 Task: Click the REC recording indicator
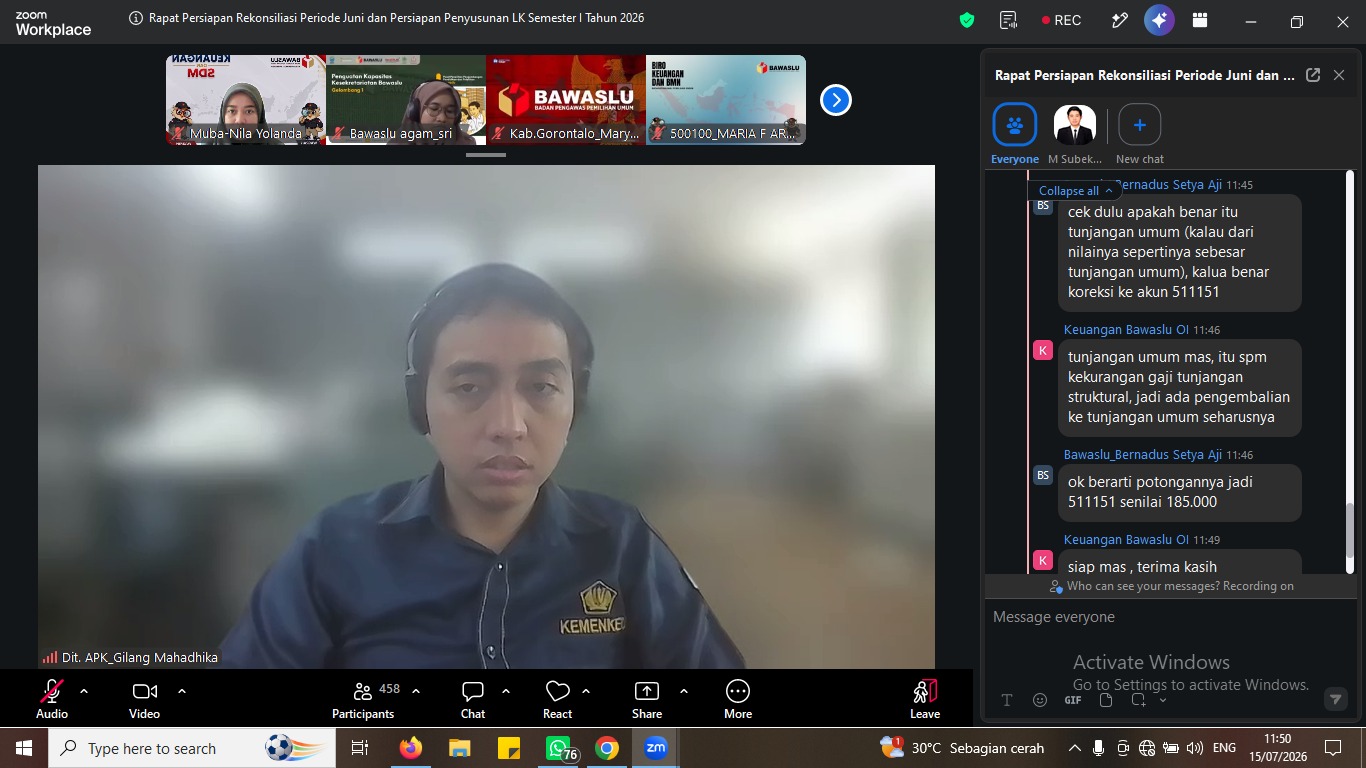coord(1061,20)
